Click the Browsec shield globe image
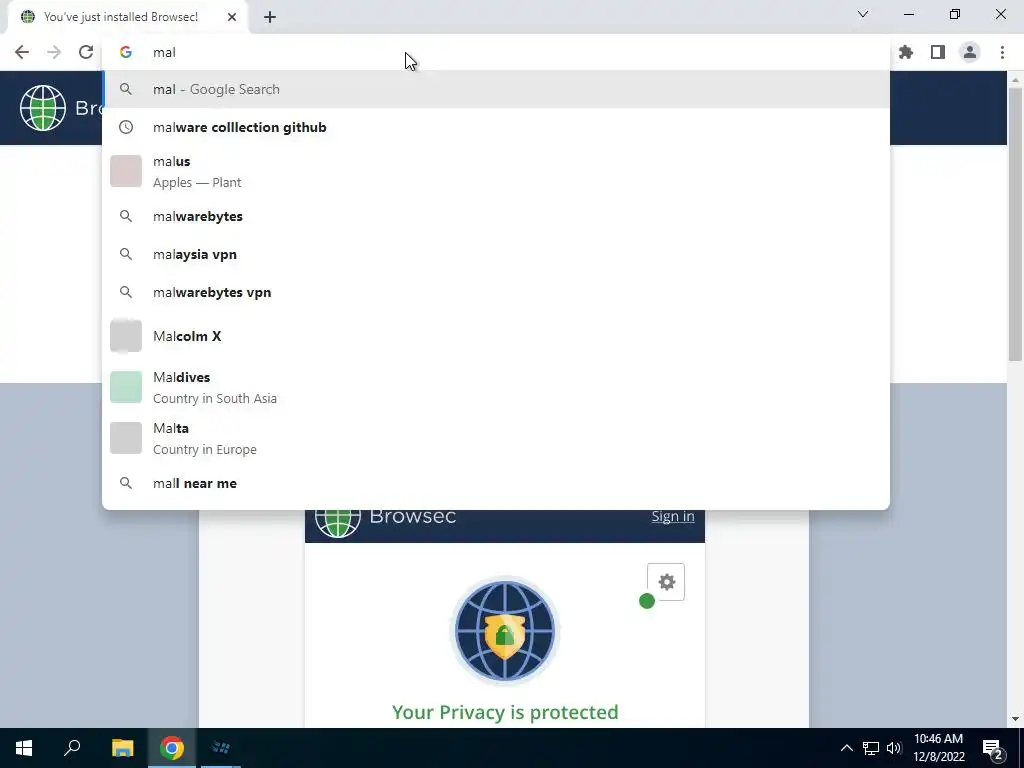Screen dimensions: 1024x768 click(x=505, y=630)
